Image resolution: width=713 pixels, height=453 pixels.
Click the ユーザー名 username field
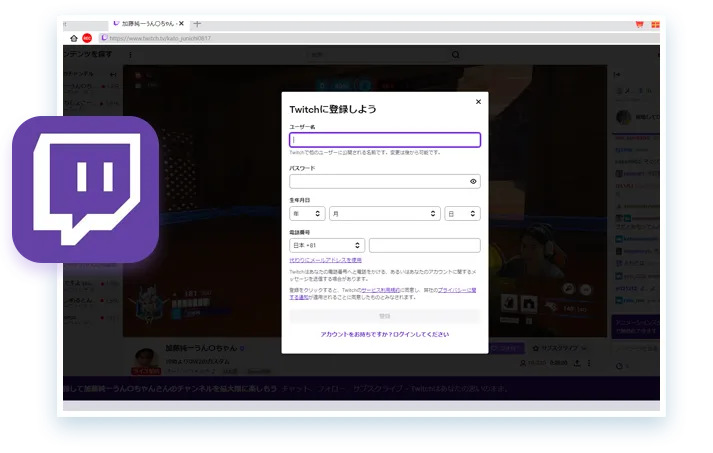(385, 140)
